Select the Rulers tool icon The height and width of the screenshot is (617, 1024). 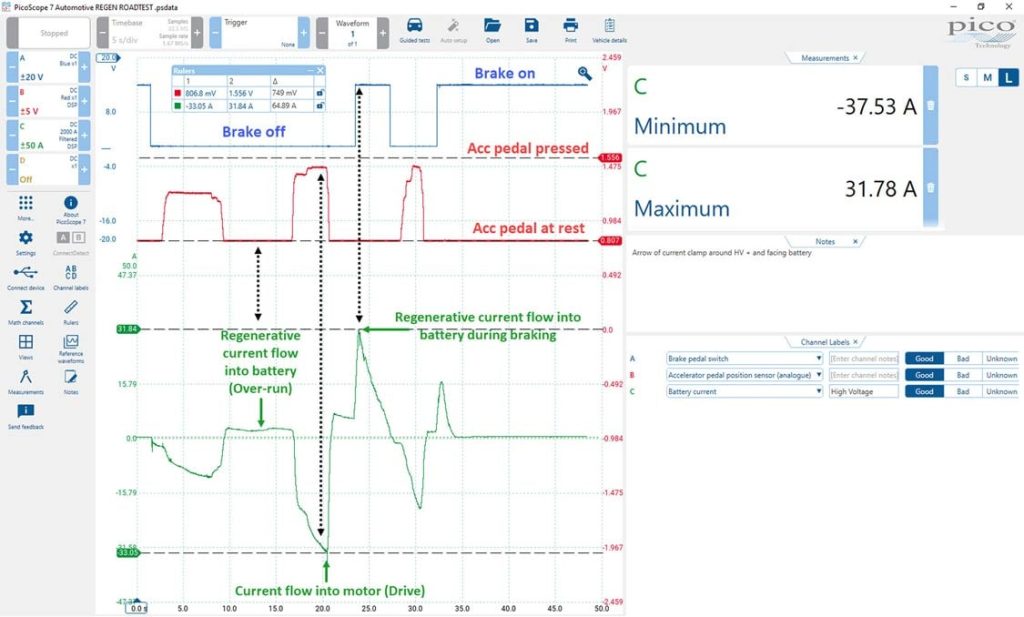click(x=71, y=308)
